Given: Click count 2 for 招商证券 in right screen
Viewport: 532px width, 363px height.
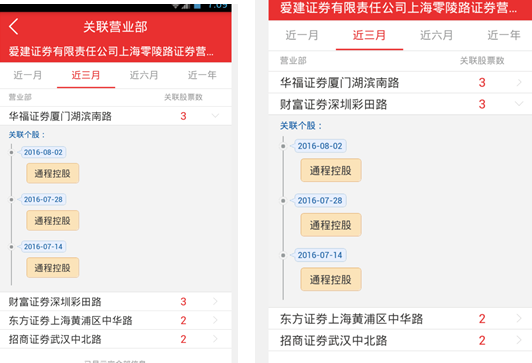Looking at the screenshot, I should pos(482,340).
